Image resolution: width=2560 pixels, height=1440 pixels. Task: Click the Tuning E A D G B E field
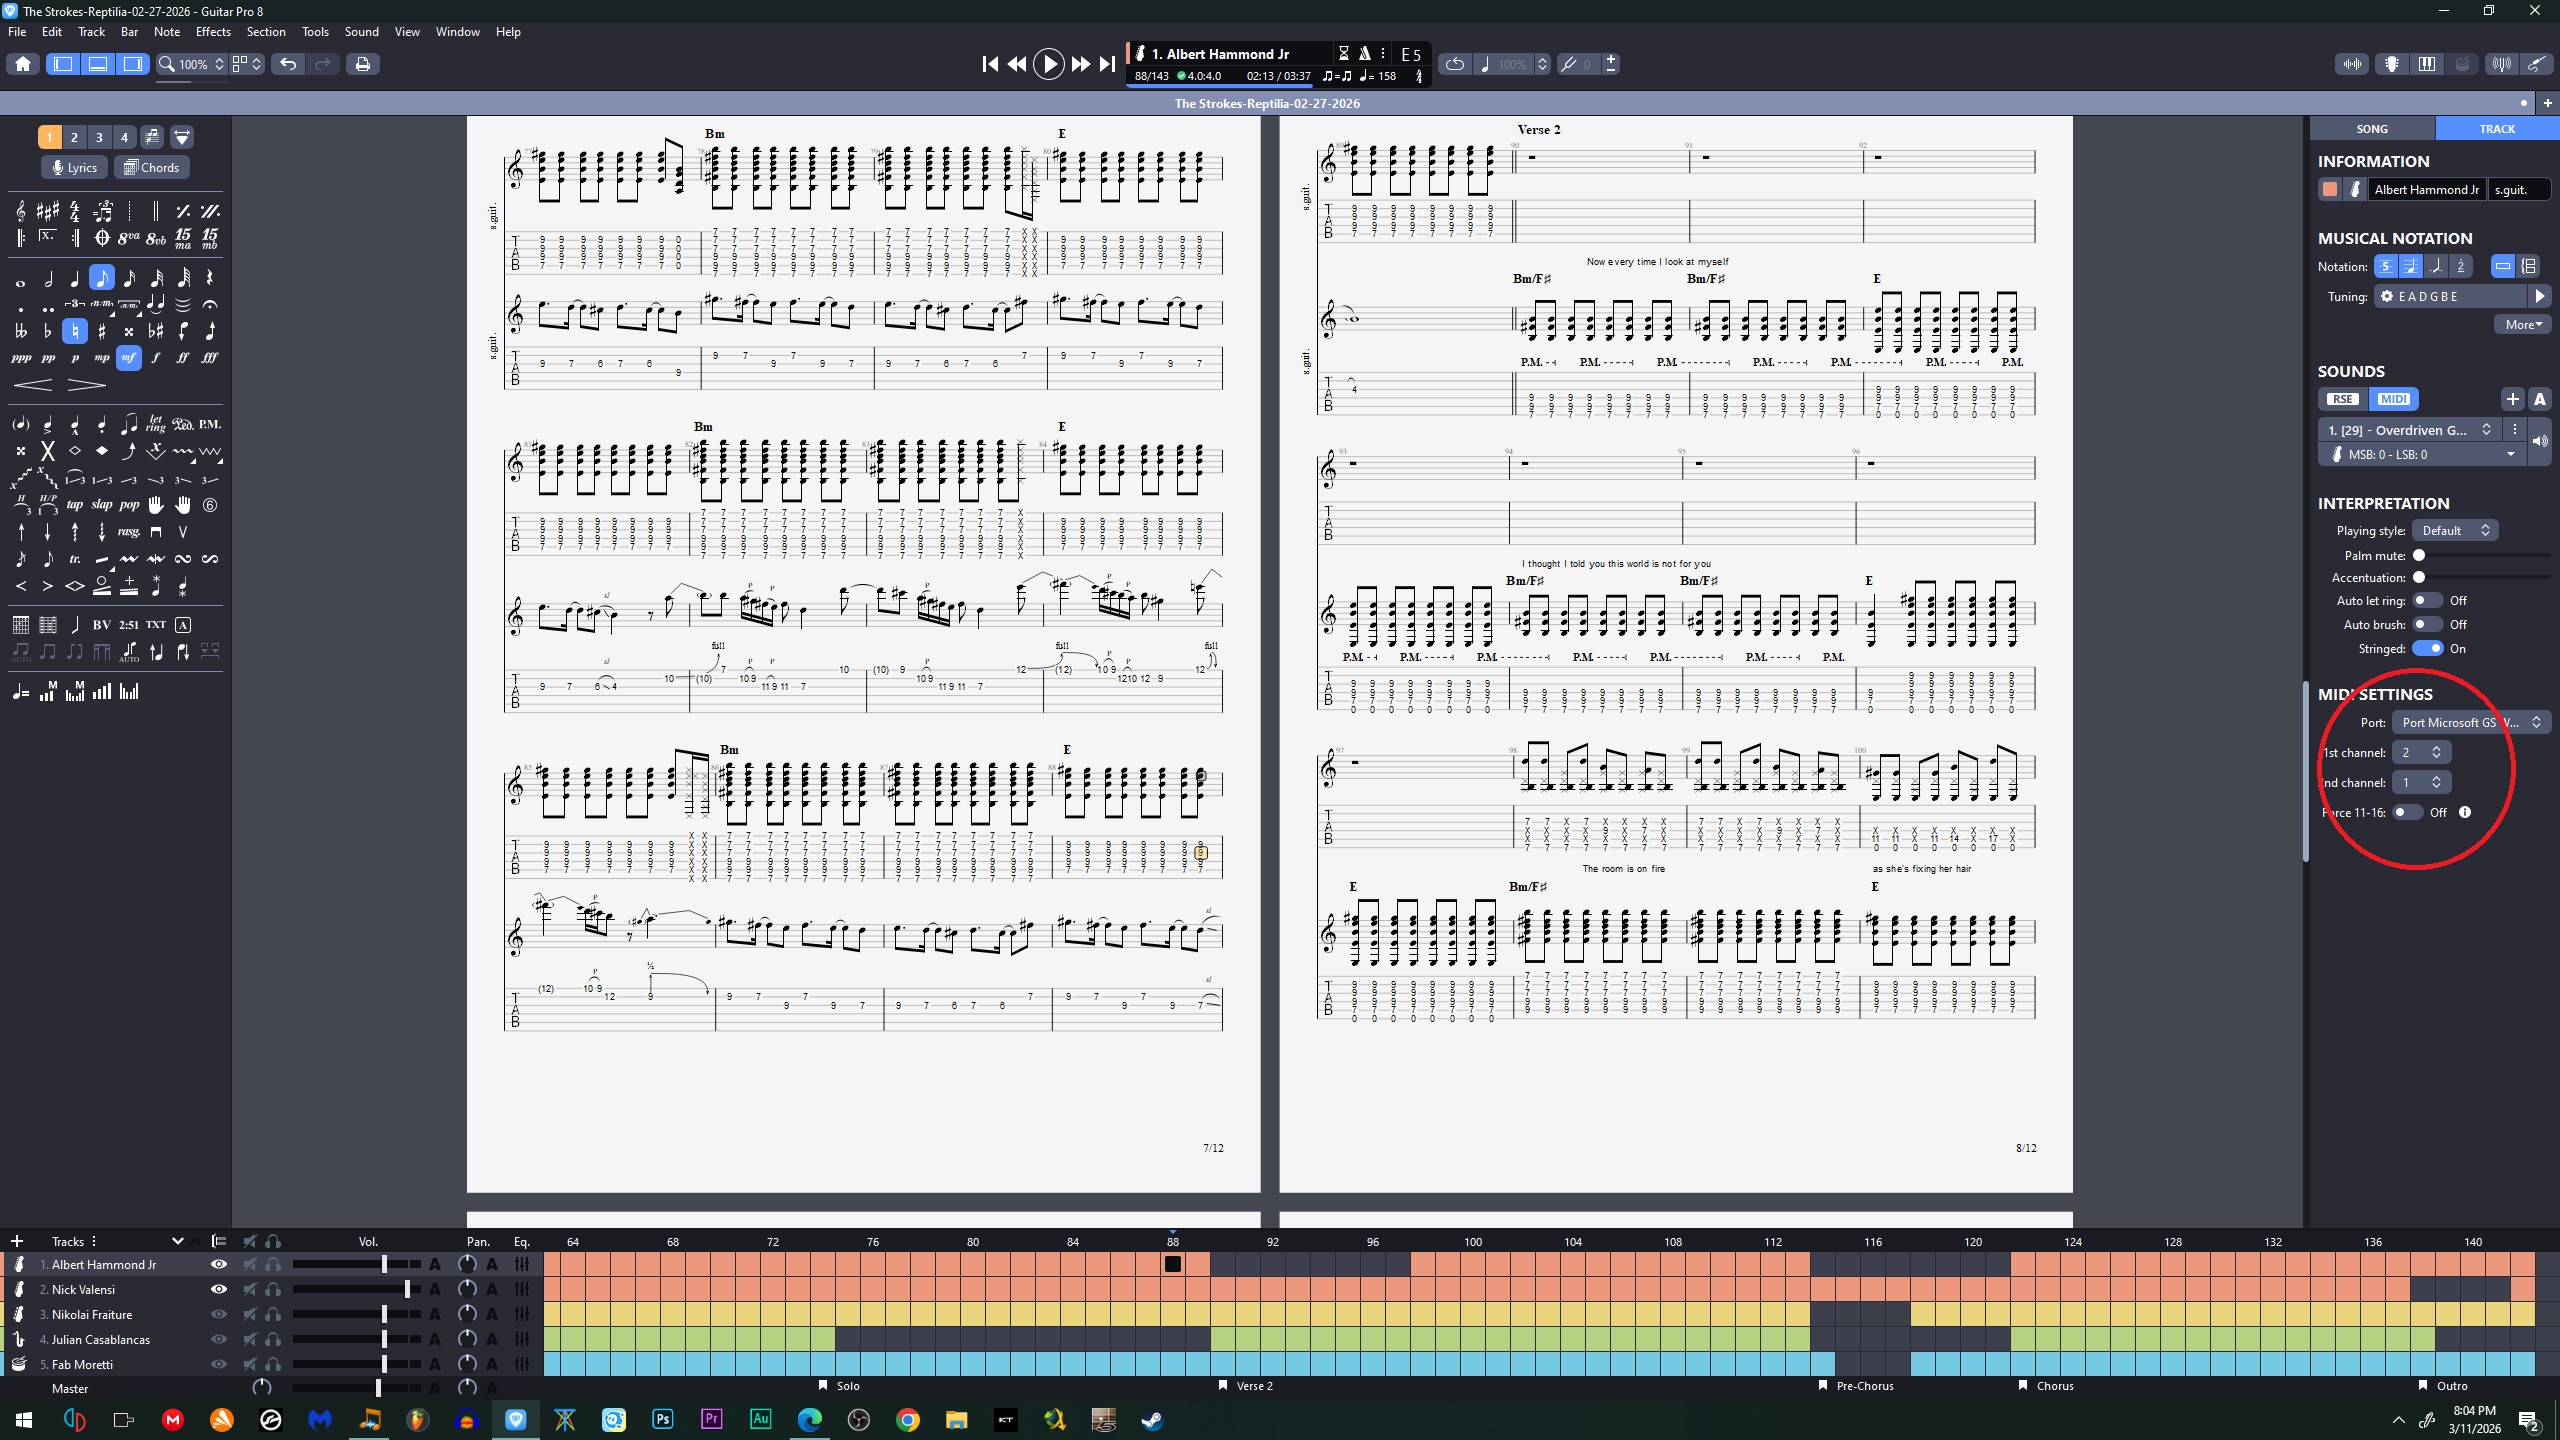coord(2451,297)
